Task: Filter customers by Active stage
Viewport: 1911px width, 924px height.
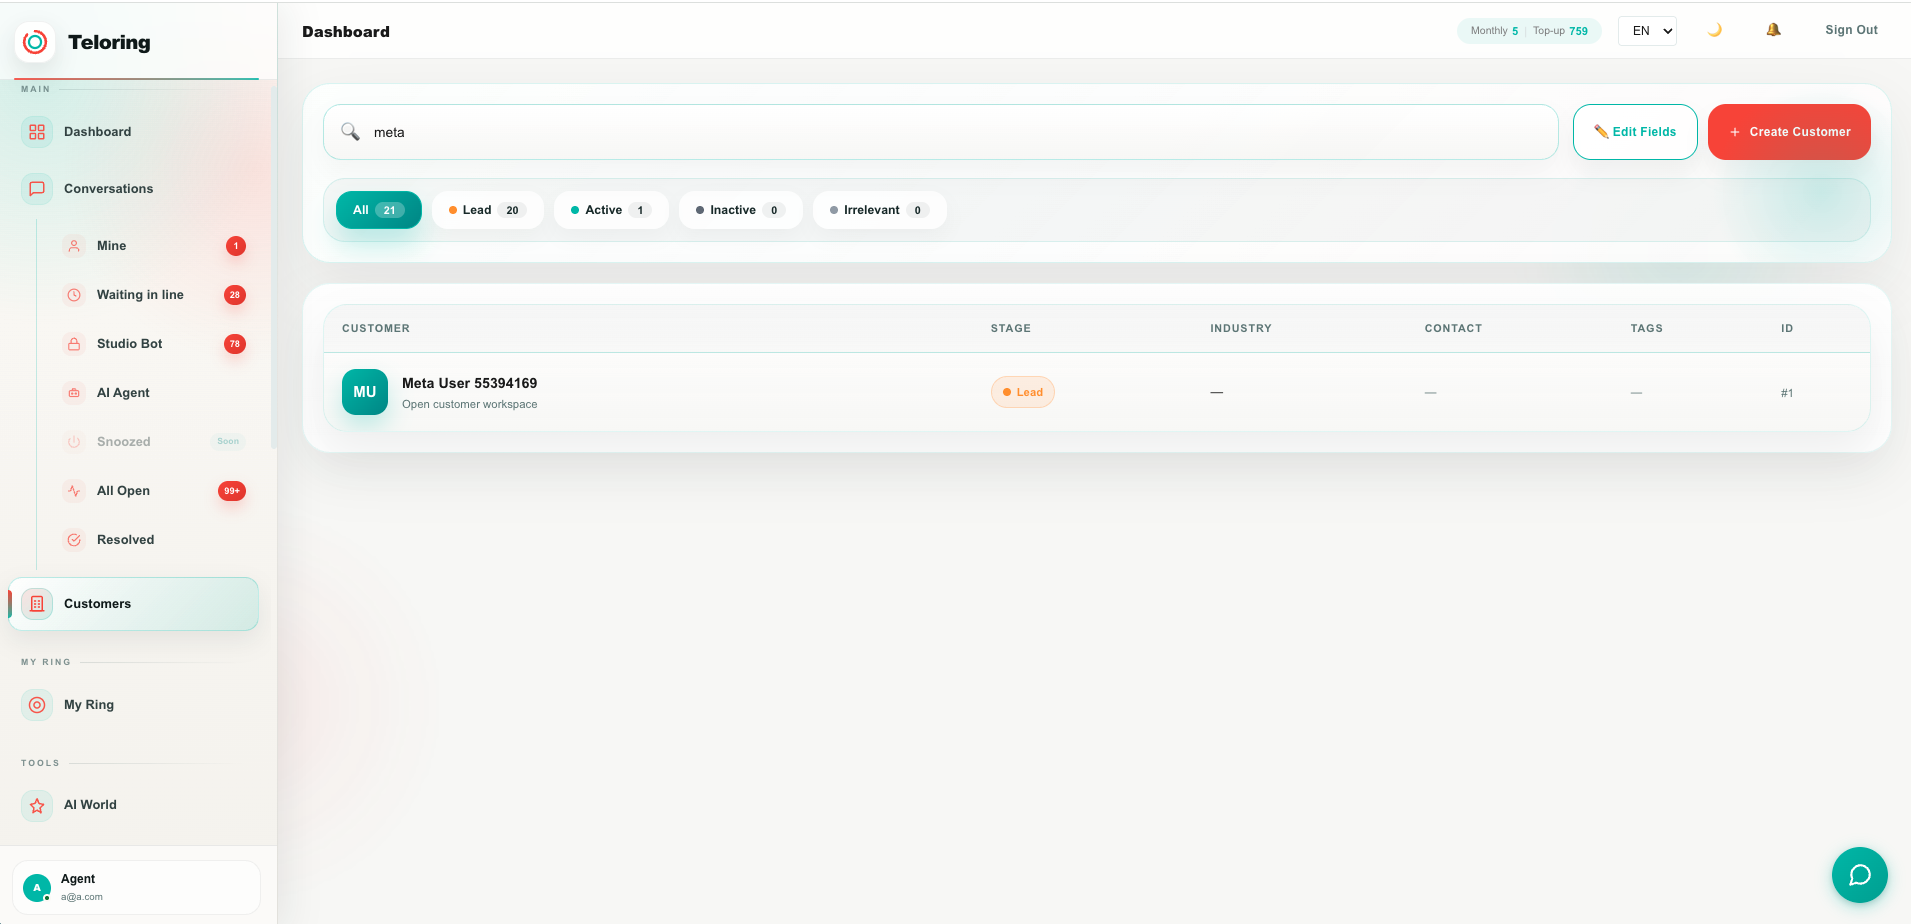Action: coord(611,210)
